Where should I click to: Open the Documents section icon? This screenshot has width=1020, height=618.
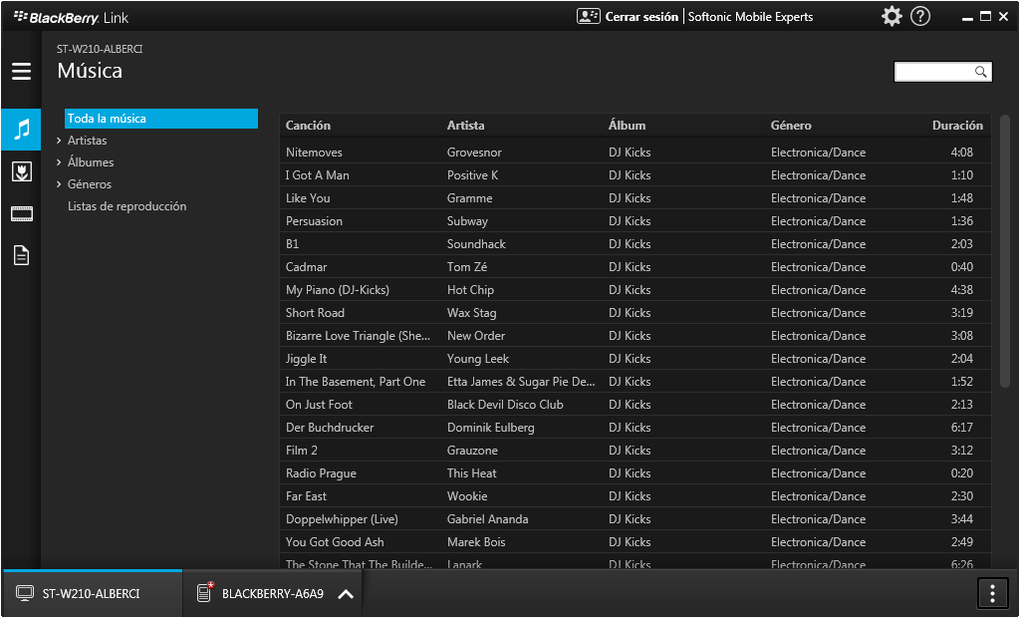point(21,256)
